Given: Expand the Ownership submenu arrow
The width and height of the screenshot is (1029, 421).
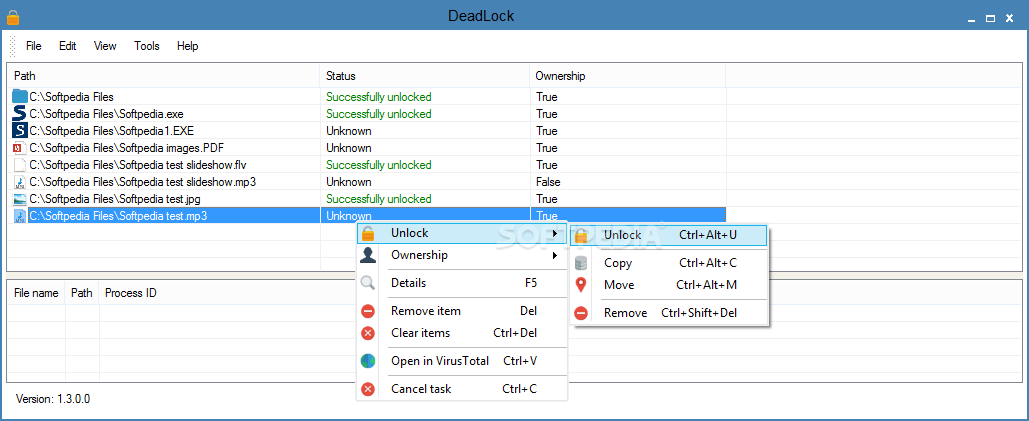Looking at the screenshot, I should 555,255.
